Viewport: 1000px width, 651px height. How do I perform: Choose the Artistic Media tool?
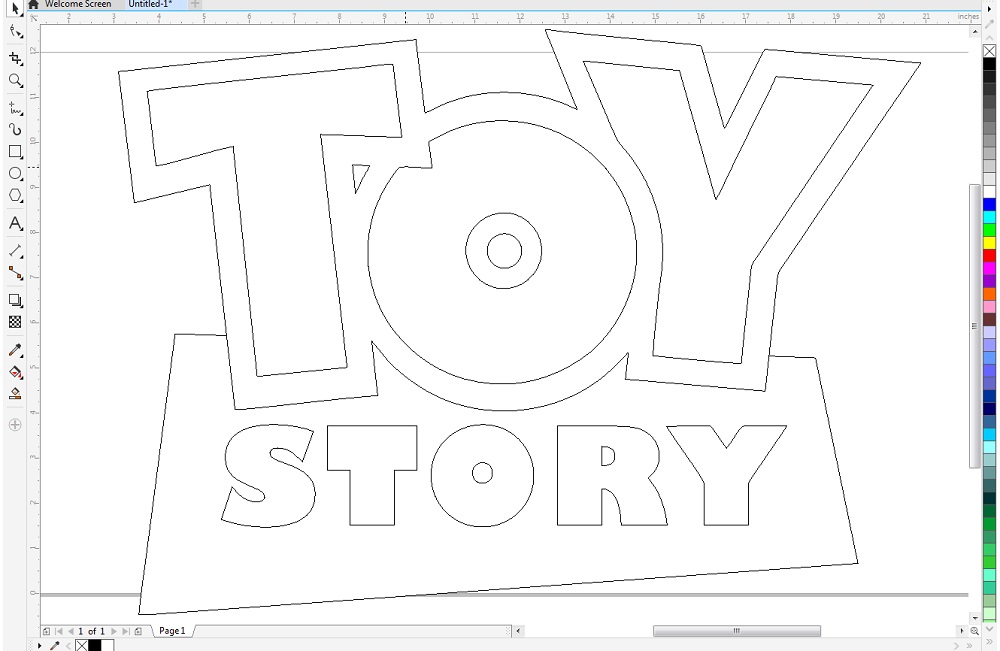point(15,130)
